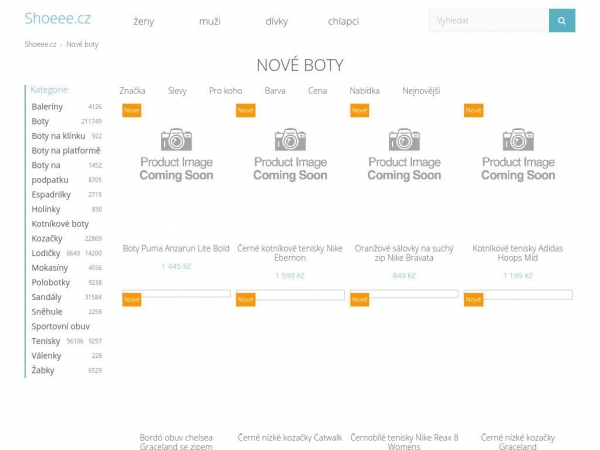This screenshot has width=600, height=450.
Task: Open Boty Puma Anzarun Lite Bold title
Action: pos(176,248)
